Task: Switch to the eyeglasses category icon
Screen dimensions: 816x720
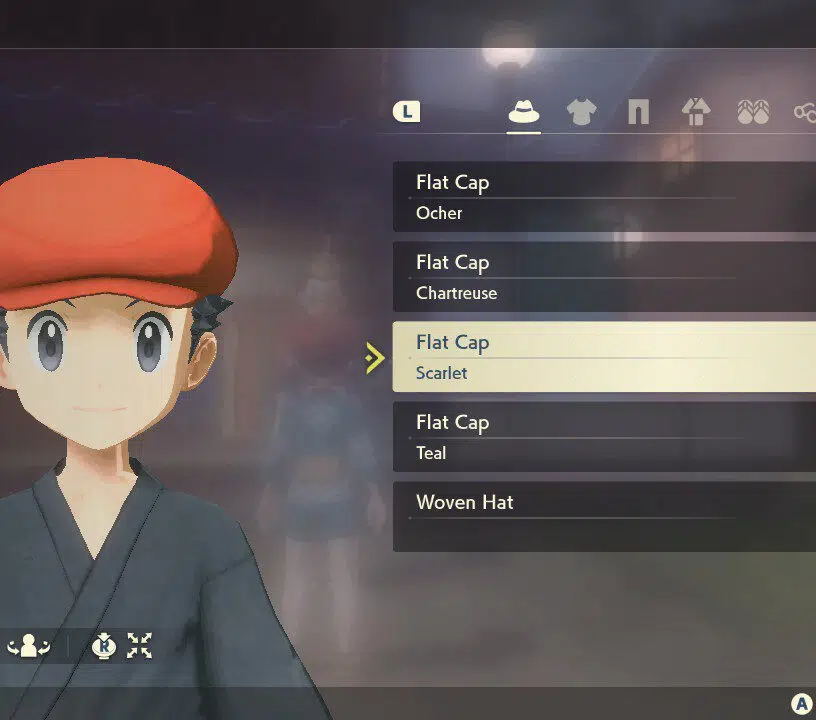Action: [805, 112]
